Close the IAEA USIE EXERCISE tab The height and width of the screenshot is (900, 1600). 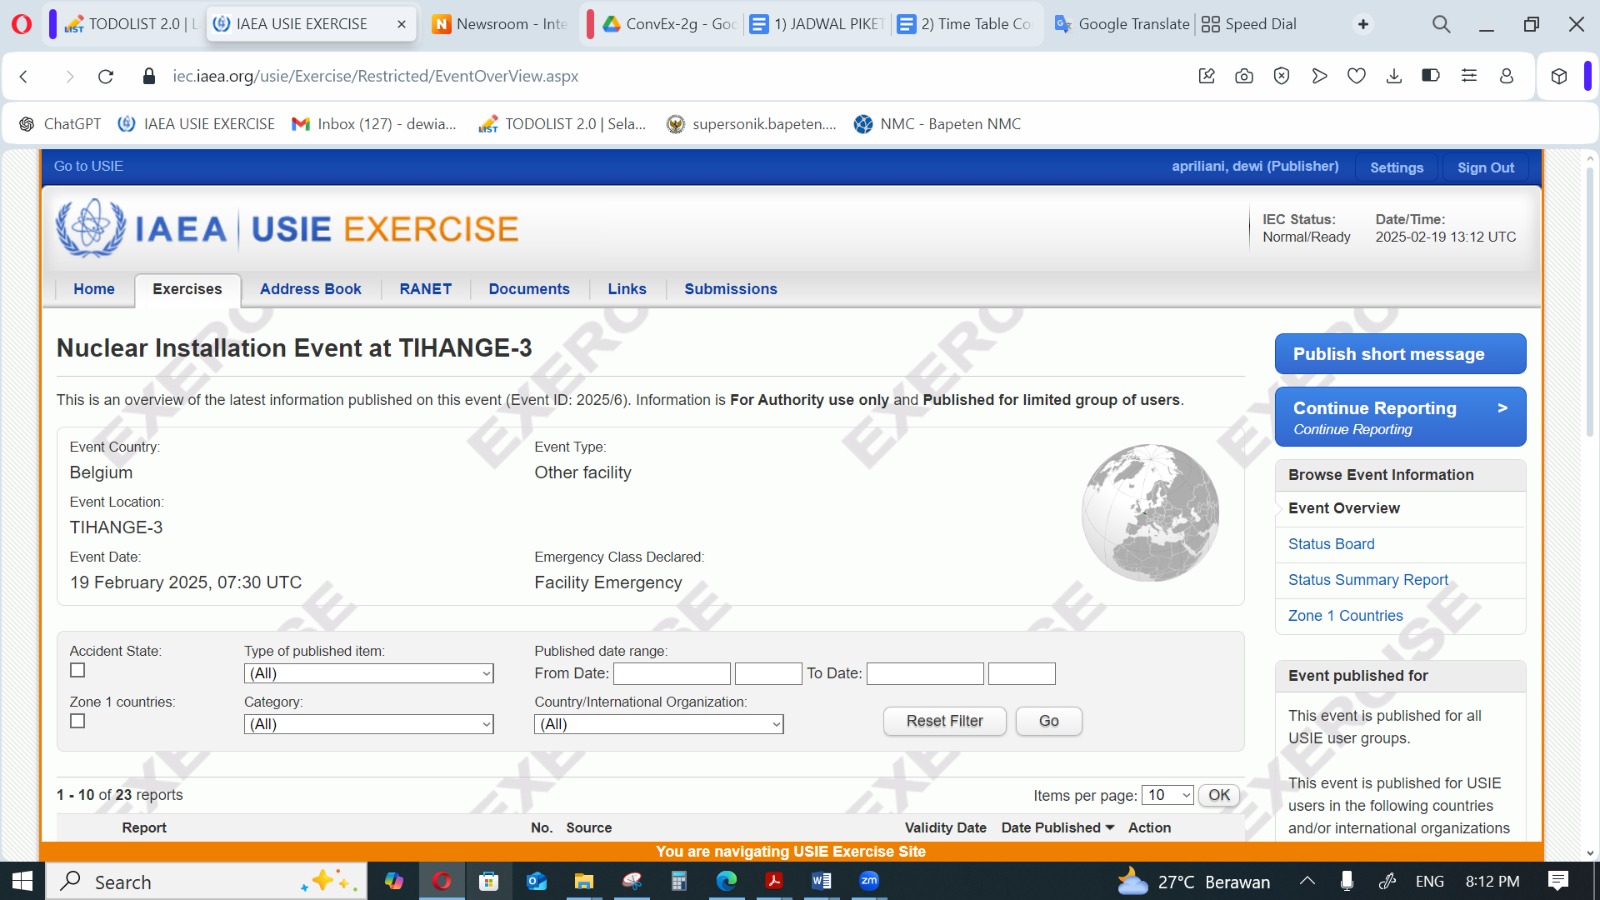(402, 24)
